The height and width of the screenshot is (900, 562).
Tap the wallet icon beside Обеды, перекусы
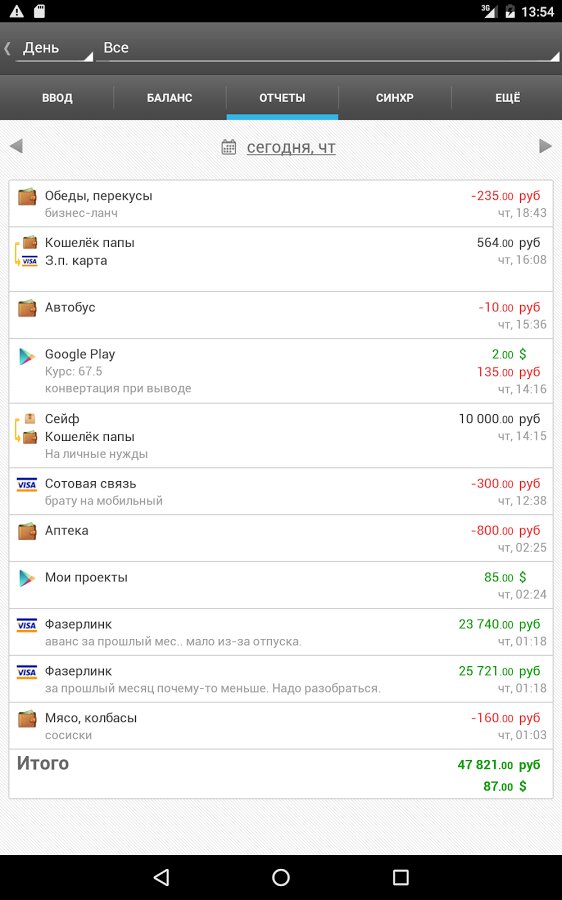tap(27, 197)
